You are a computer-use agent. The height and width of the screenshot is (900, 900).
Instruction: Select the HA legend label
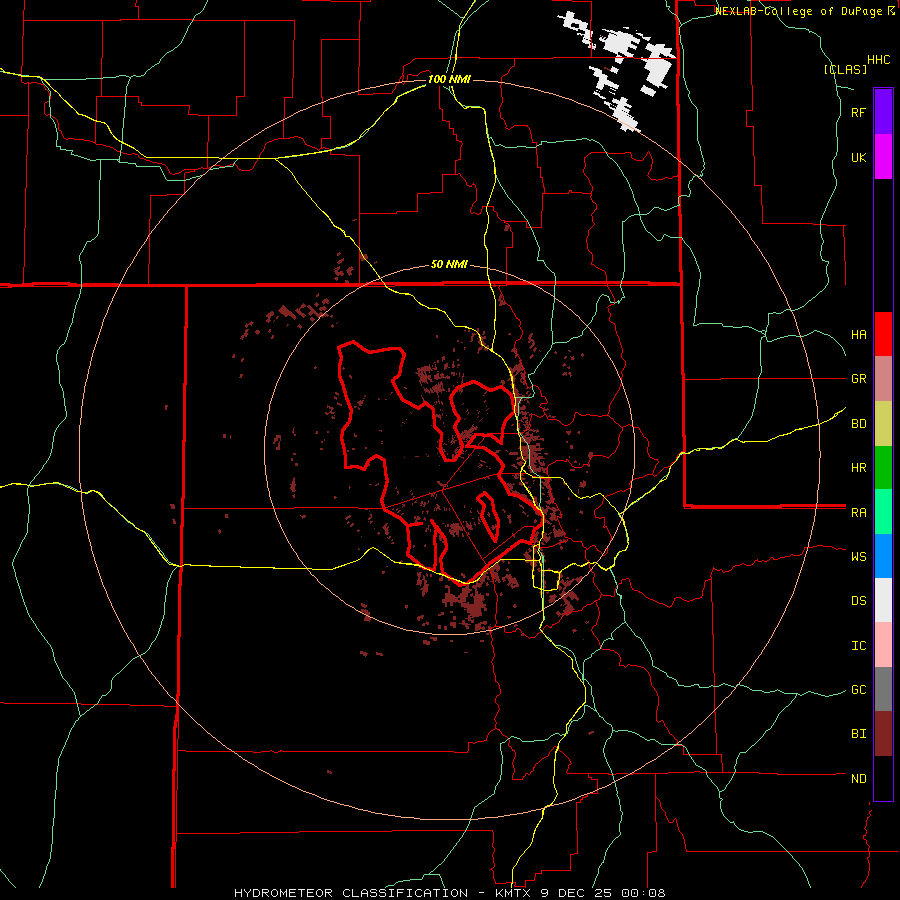858,335
